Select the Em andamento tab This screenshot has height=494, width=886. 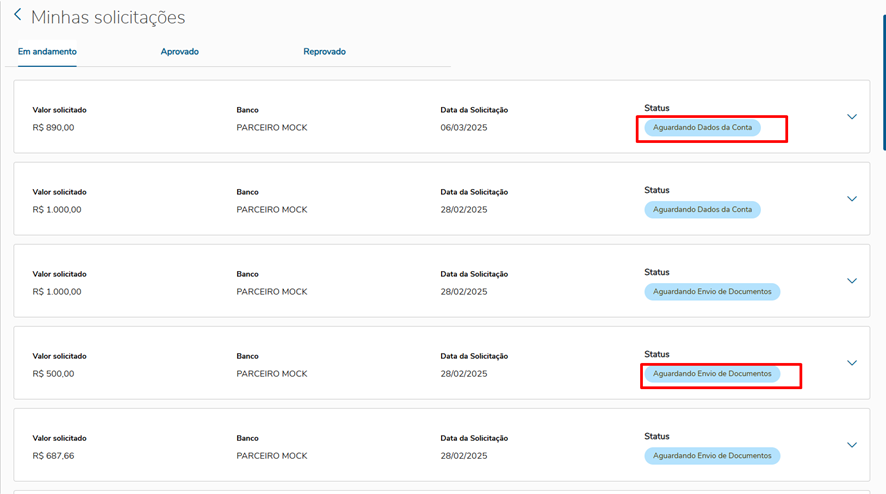click(47, 52)
